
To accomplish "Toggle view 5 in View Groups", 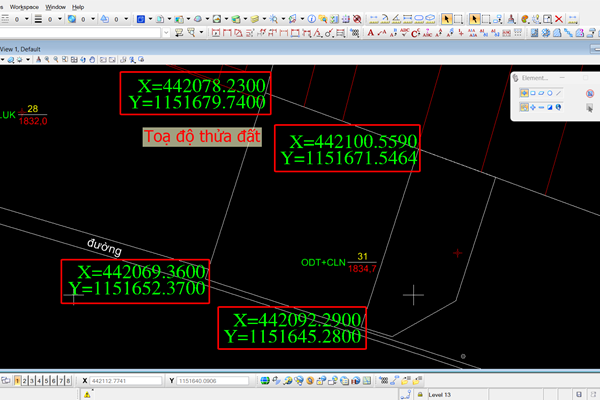I will tap(46, 381).
